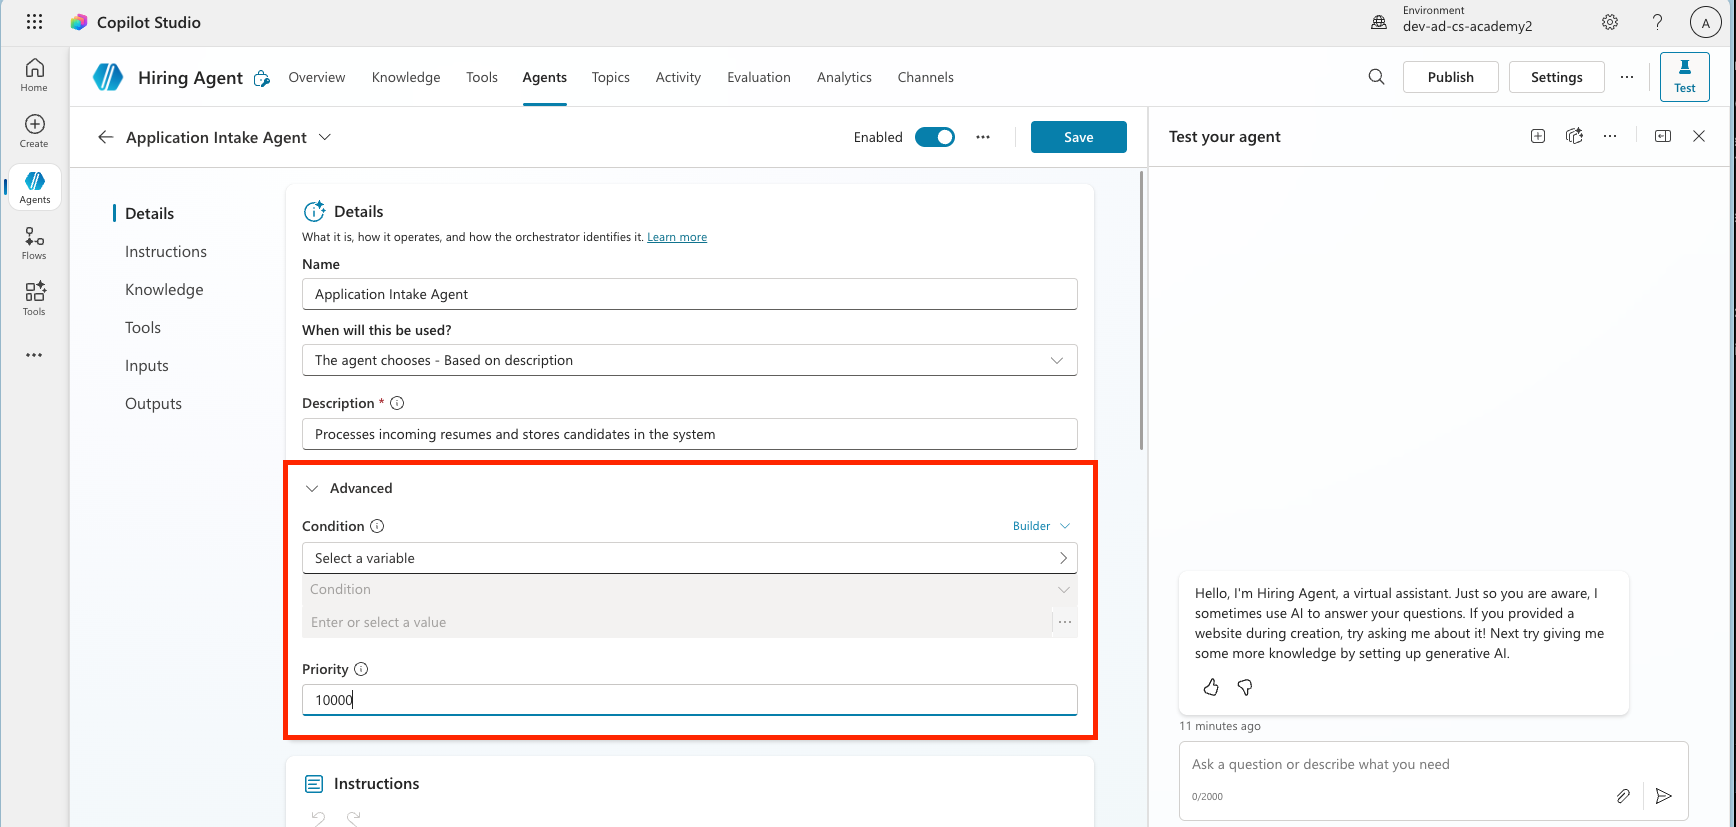Click the send message arrow icon

click(x=1663, y=796)
